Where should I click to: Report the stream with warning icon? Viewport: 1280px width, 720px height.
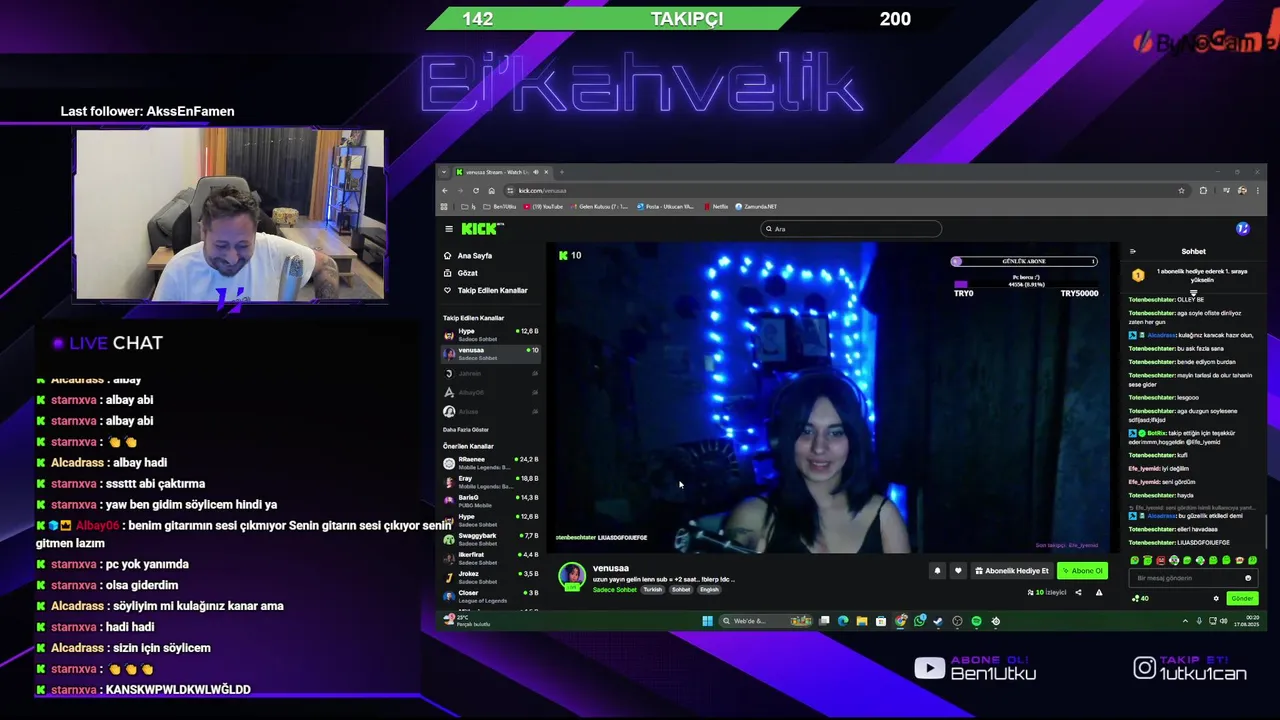click(1099, 592)
